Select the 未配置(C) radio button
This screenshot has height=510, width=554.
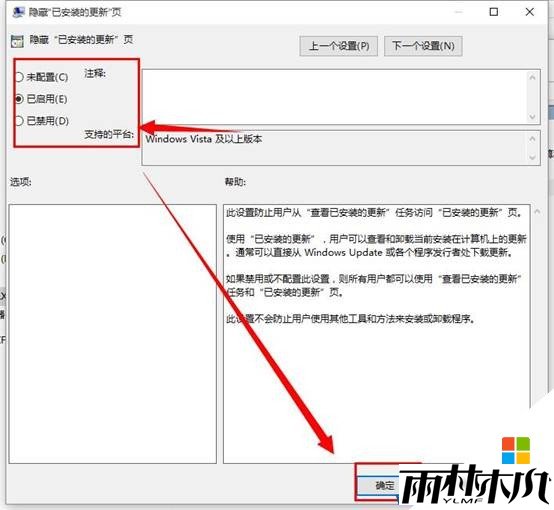[19, 77]
